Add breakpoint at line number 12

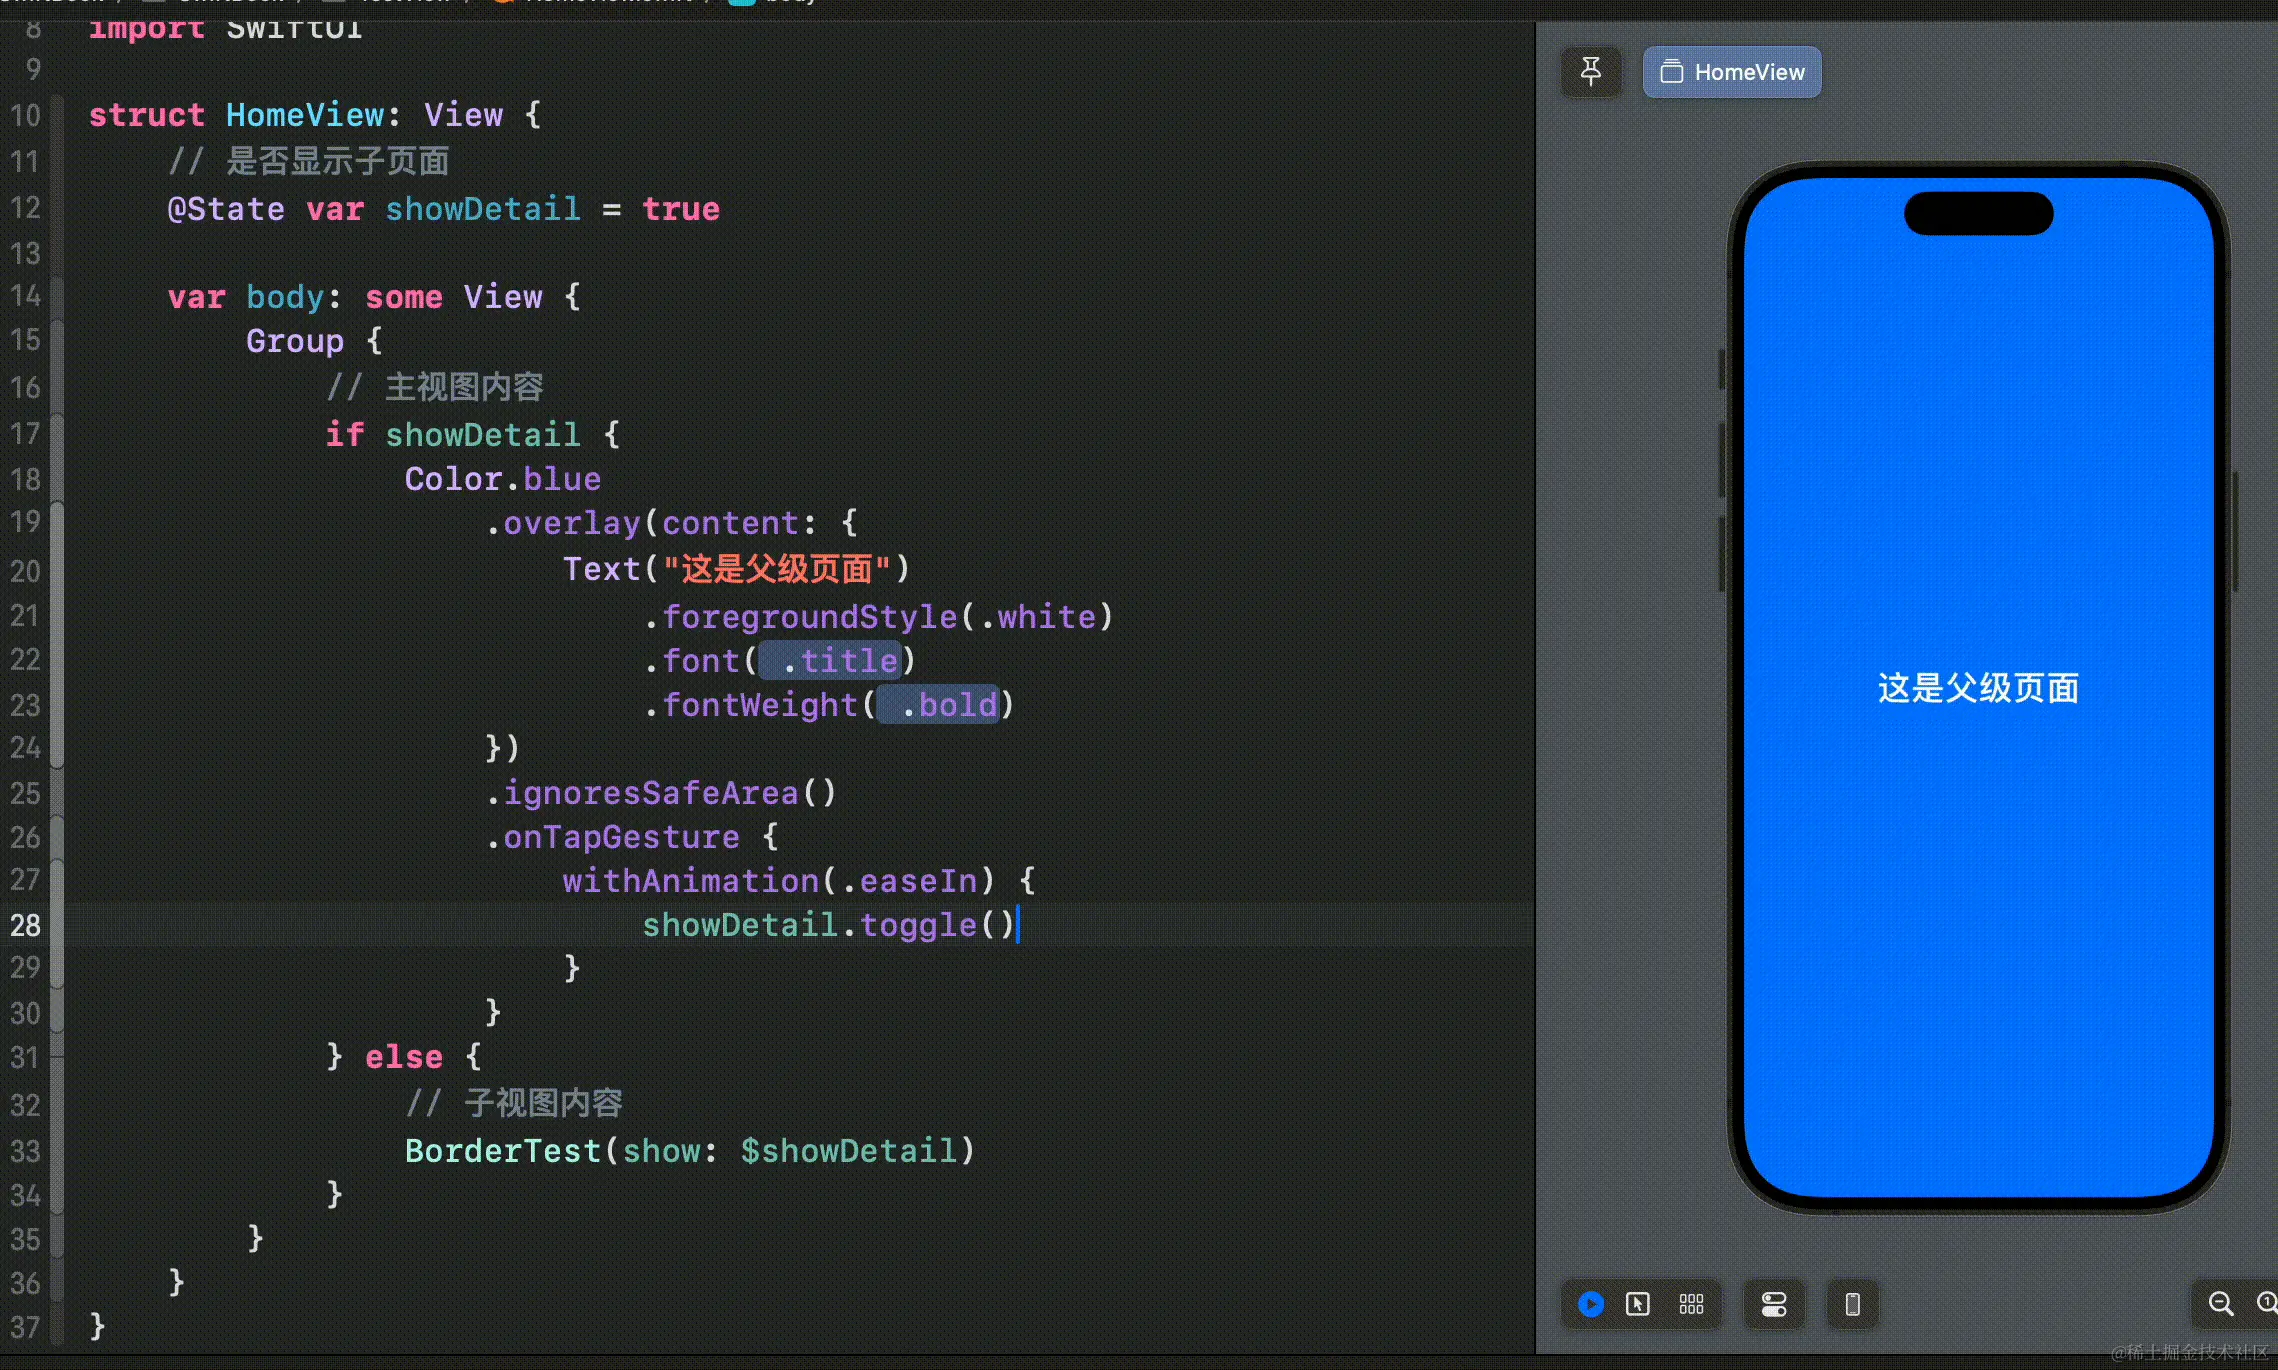point(26,208)
